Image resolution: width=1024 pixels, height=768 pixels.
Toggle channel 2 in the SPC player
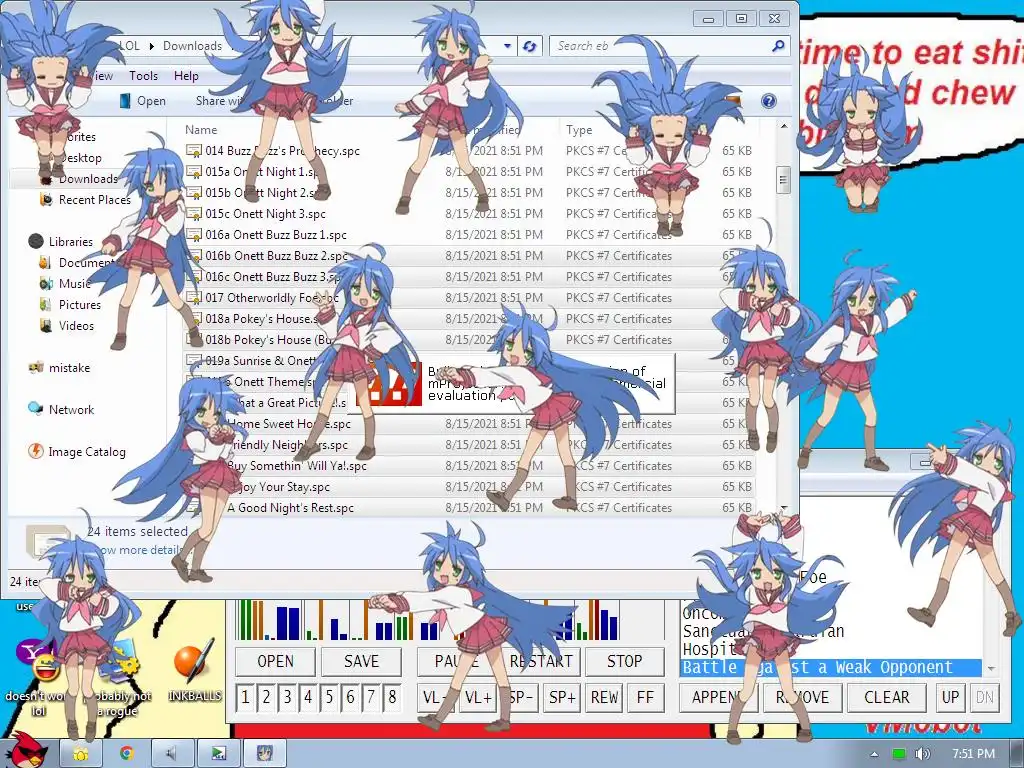(266, 697)
